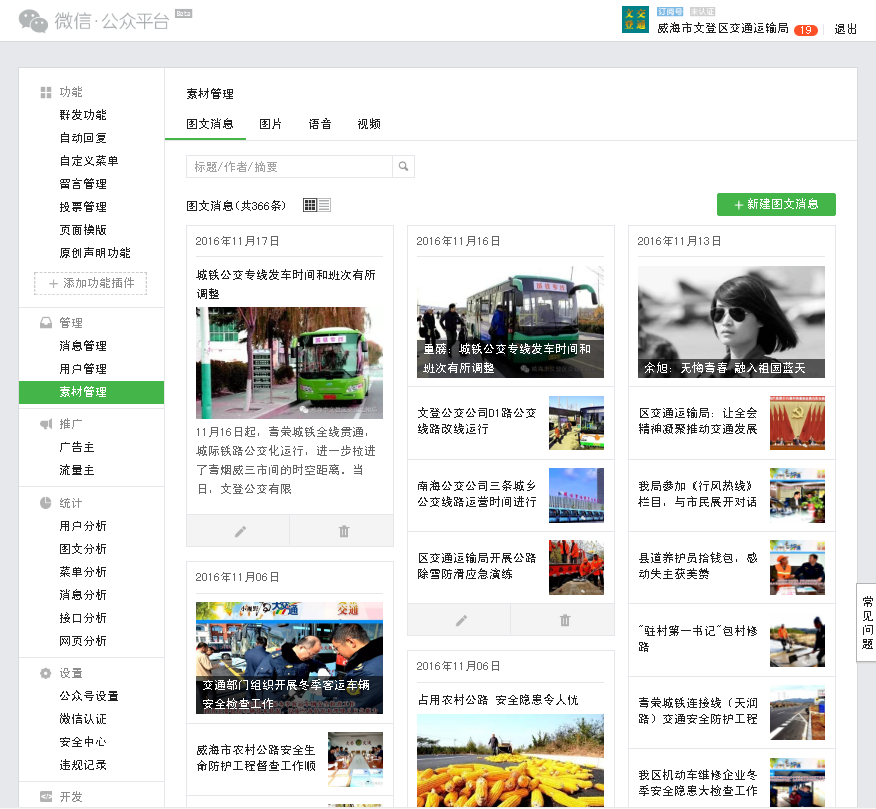Click the 功能 grid icon in sidebar
Screen dimensions: 876x809
click(44, 91)
